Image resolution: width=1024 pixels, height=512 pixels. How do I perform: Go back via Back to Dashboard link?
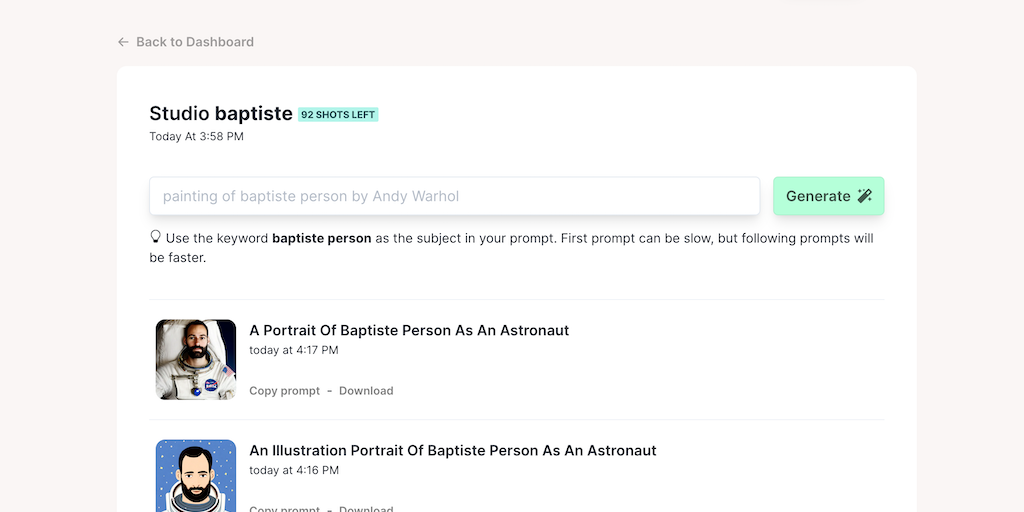click(x=194, y=42)
